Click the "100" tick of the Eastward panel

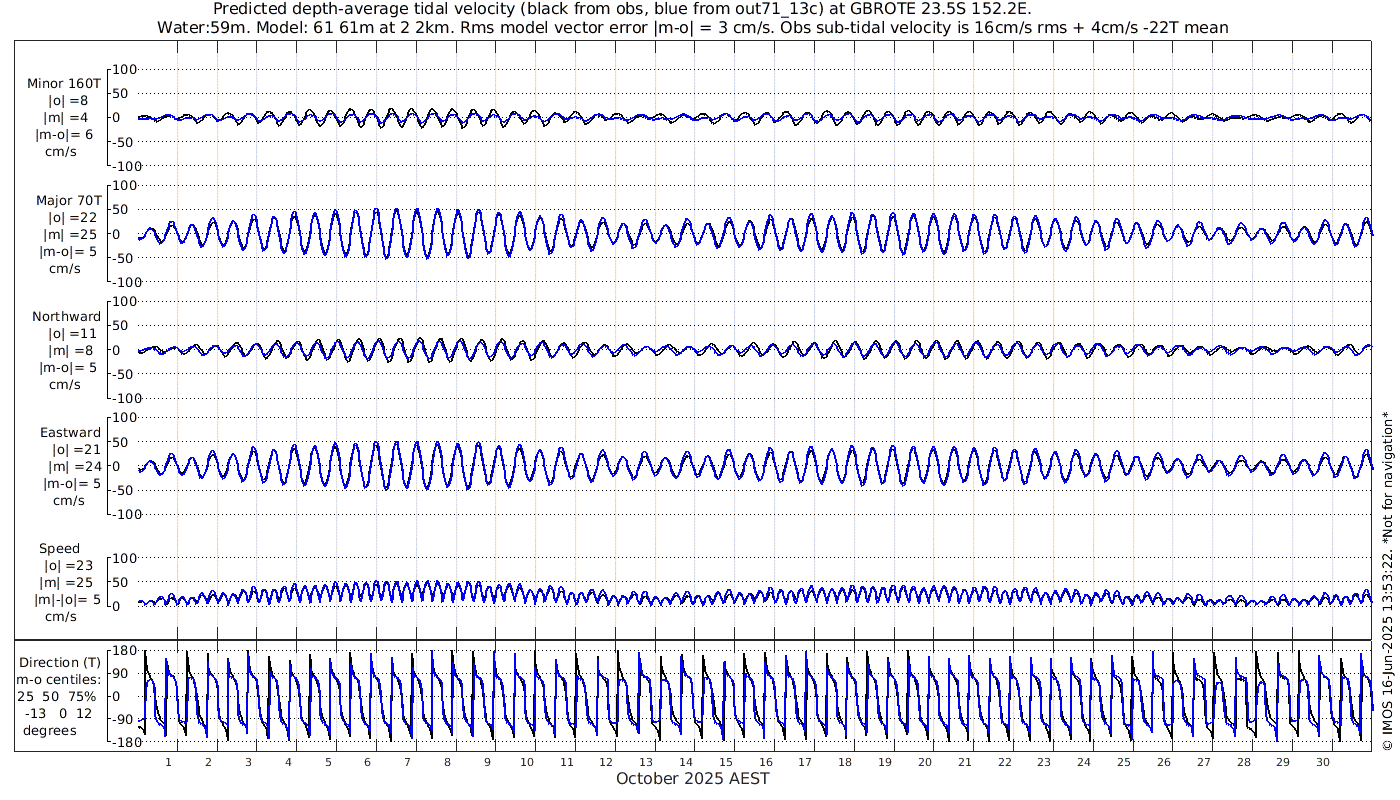pos(125,417)
